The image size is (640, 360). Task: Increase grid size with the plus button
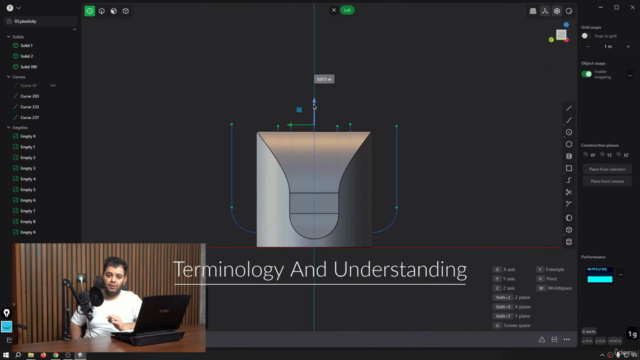[x=628, y=47]
